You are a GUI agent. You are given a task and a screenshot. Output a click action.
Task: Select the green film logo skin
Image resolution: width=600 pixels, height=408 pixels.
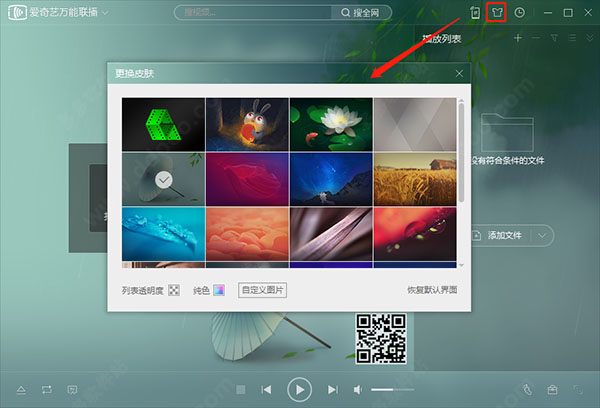[163, 124]
